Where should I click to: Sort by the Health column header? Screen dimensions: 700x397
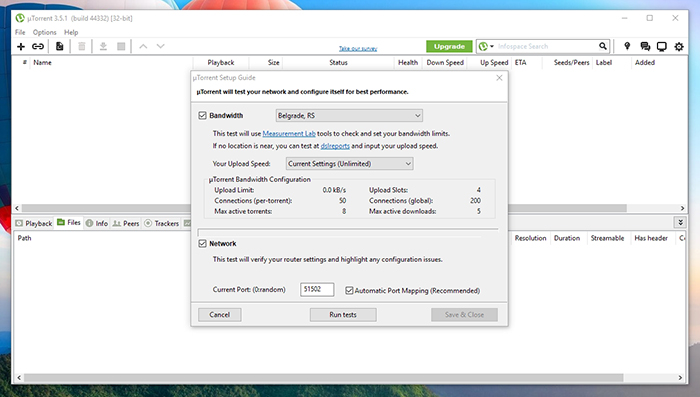pyautogui.click(x=408, y=63)
